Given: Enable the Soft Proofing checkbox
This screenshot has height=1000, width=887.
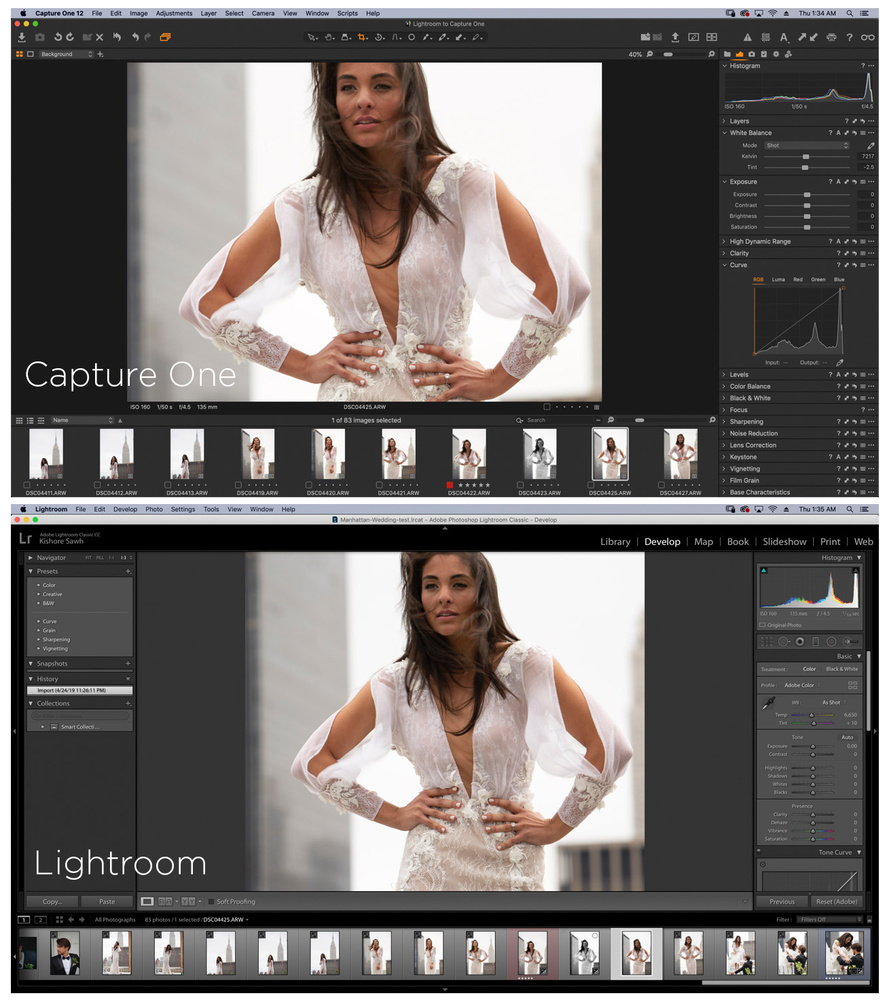Looking at the screenshot, I should click(211, 902).
